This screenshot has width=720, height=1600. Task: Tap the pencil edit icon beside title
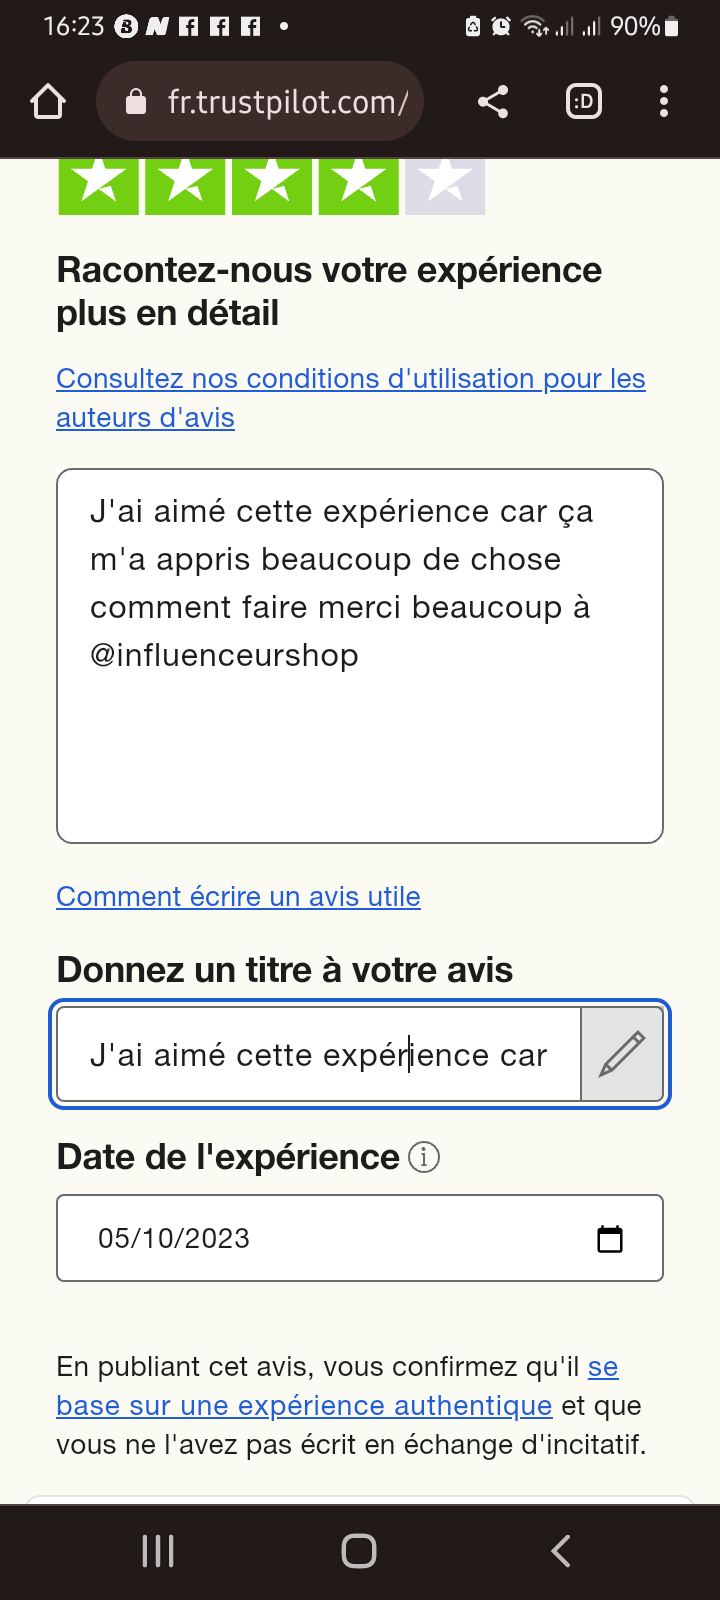pos(622,1055)
